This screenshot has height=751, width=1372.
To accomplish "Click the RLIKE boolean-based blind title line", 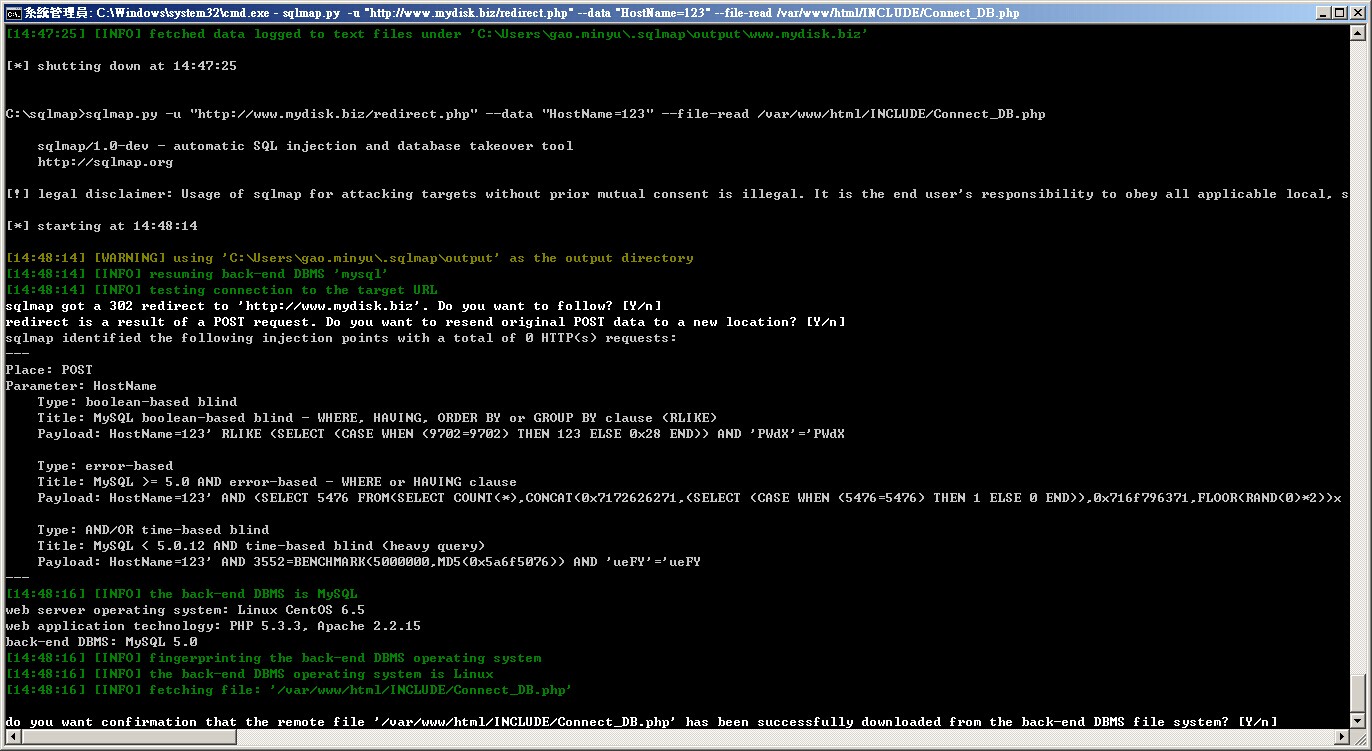I will click(x=377, y=418).
